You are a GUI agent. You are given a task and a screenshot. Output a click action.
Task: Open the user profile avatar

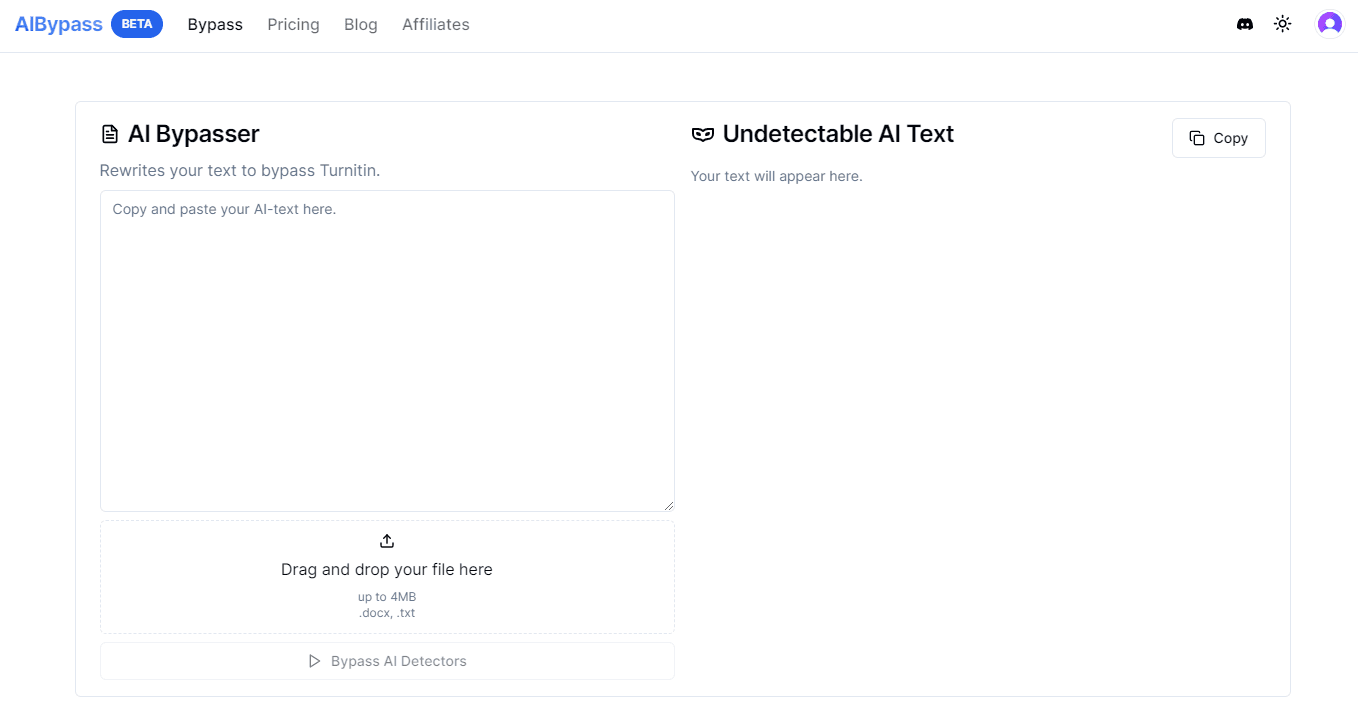(1329, 24)
